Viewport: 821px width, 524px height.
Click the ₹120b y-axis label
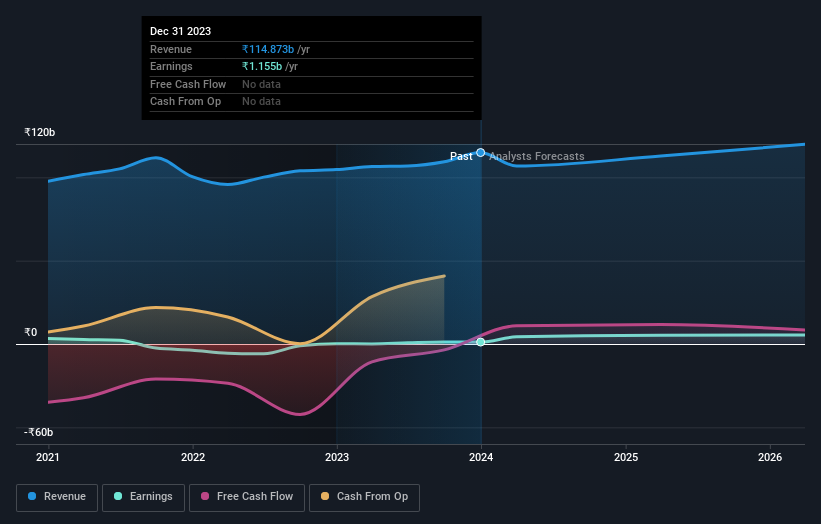40,132
